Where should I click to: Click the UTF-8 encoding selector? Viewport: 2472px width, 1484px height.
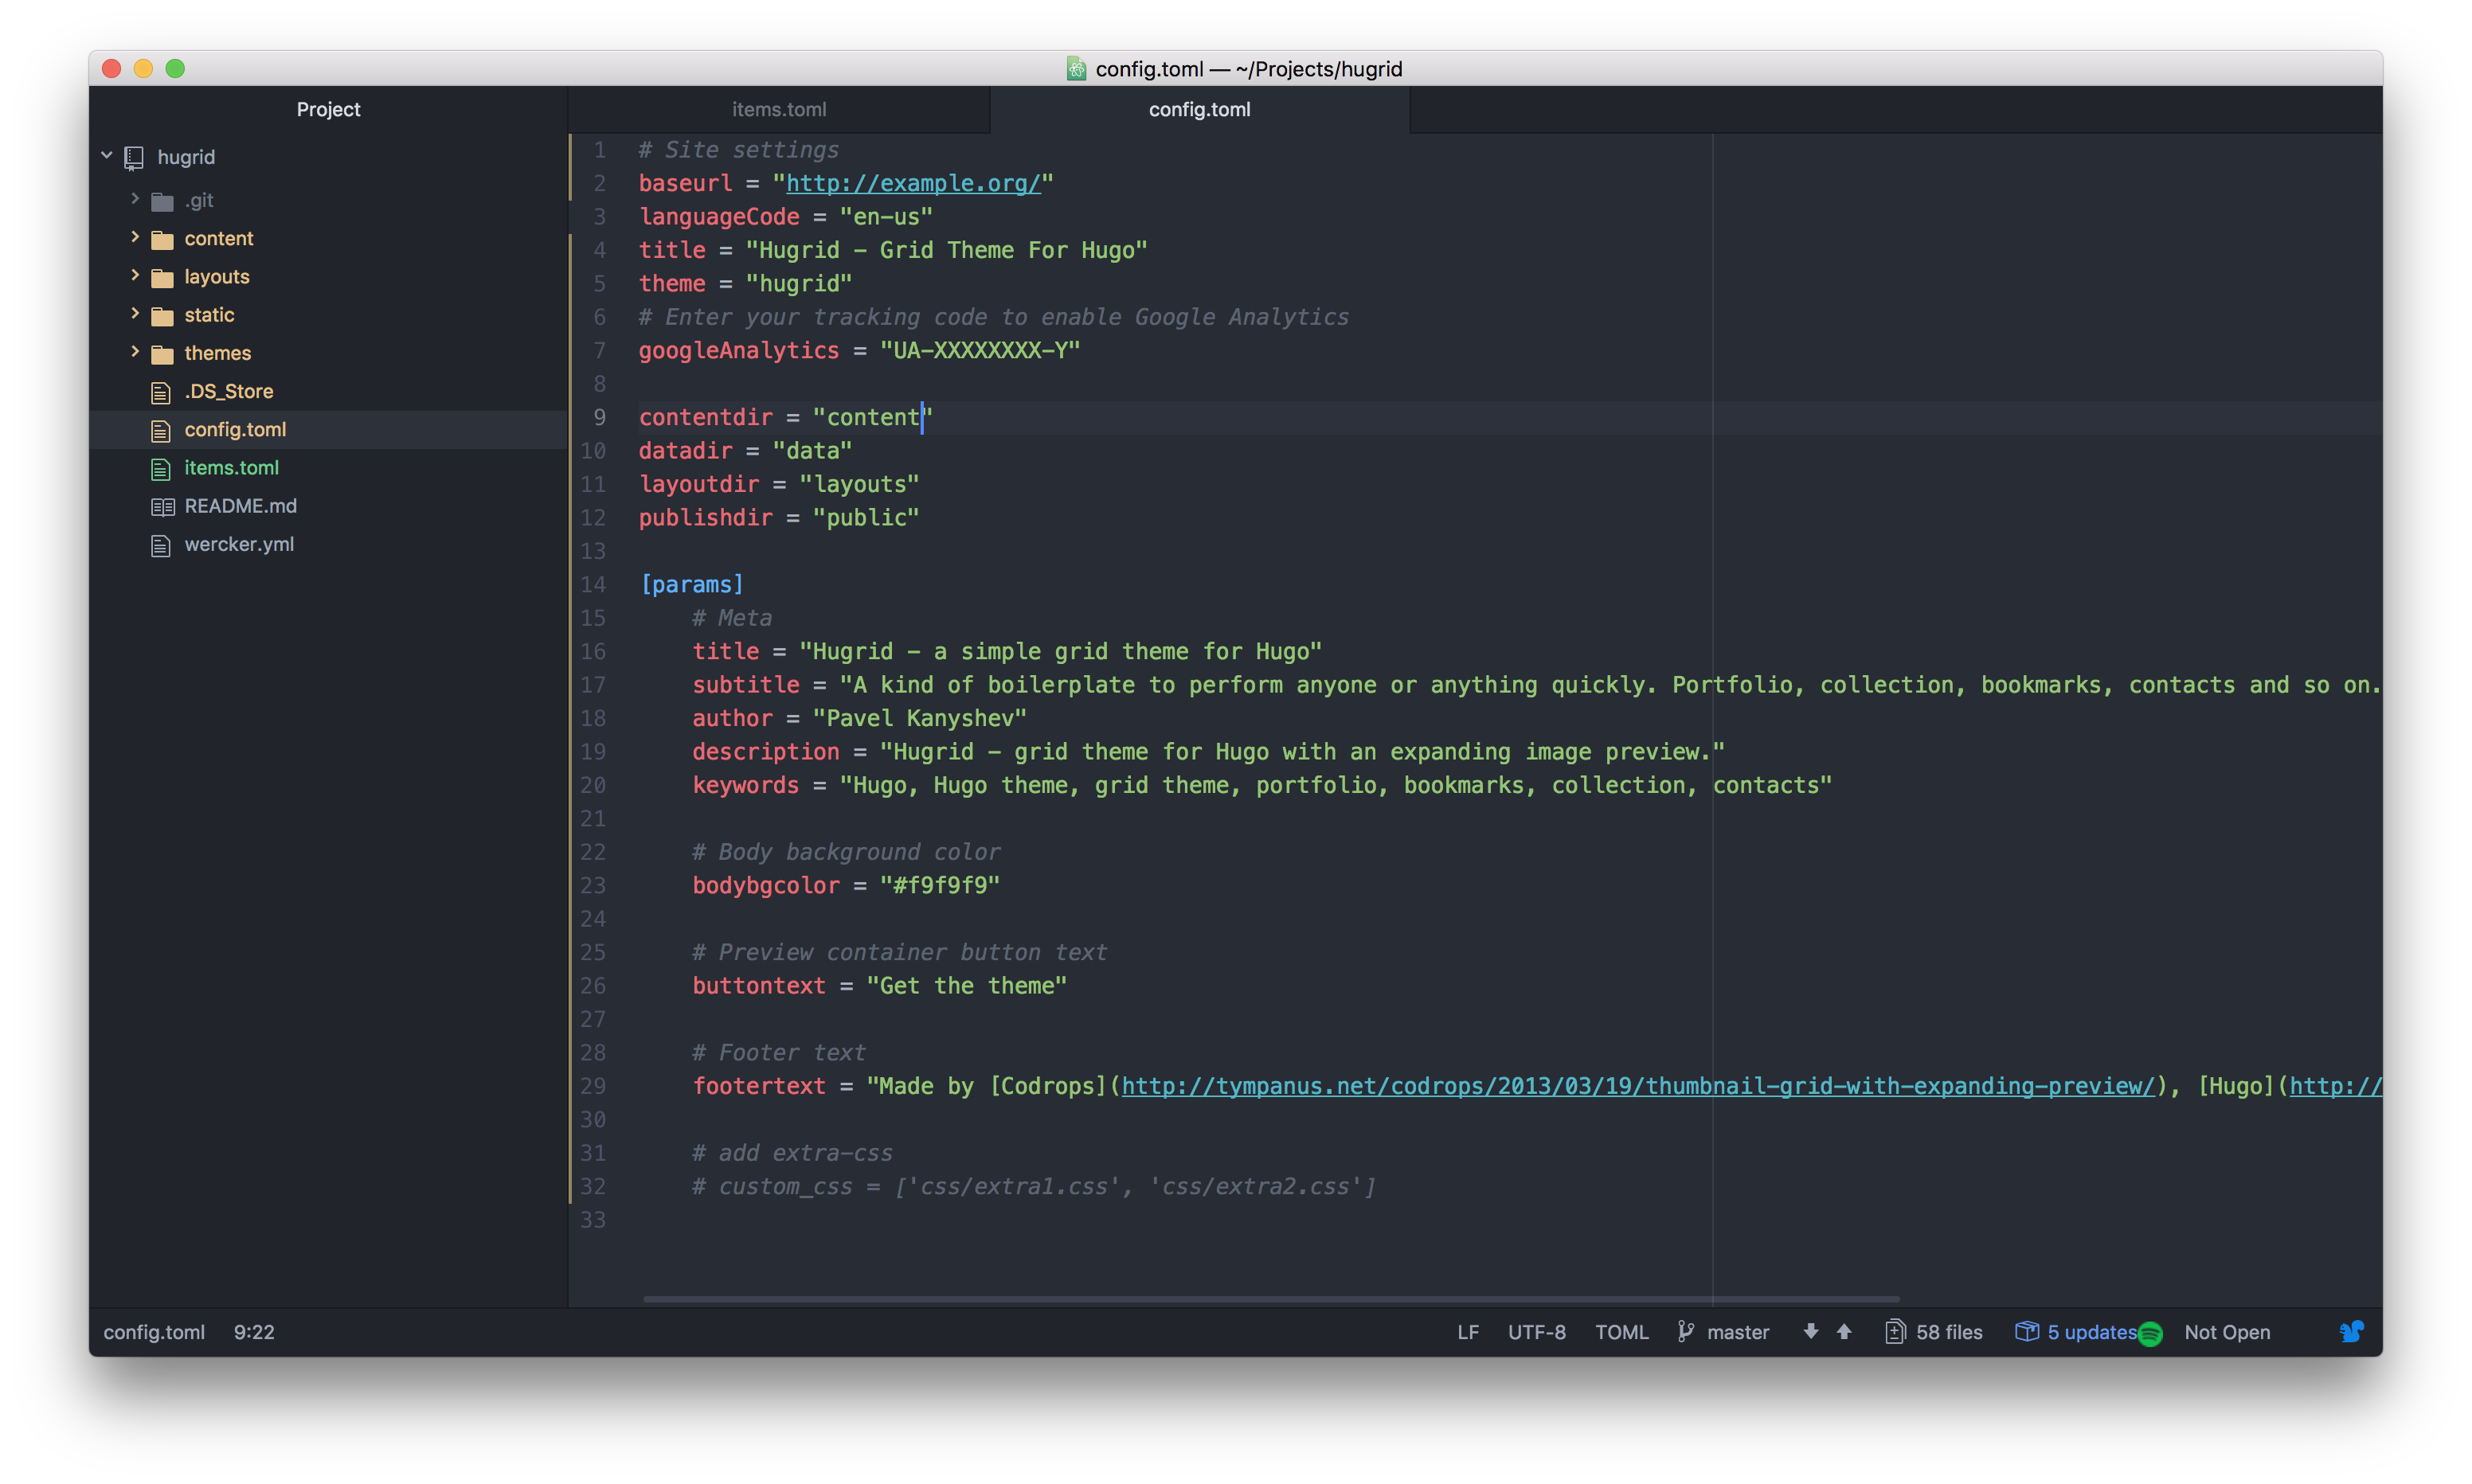pyautogui.click(x=1537, y=1333)
